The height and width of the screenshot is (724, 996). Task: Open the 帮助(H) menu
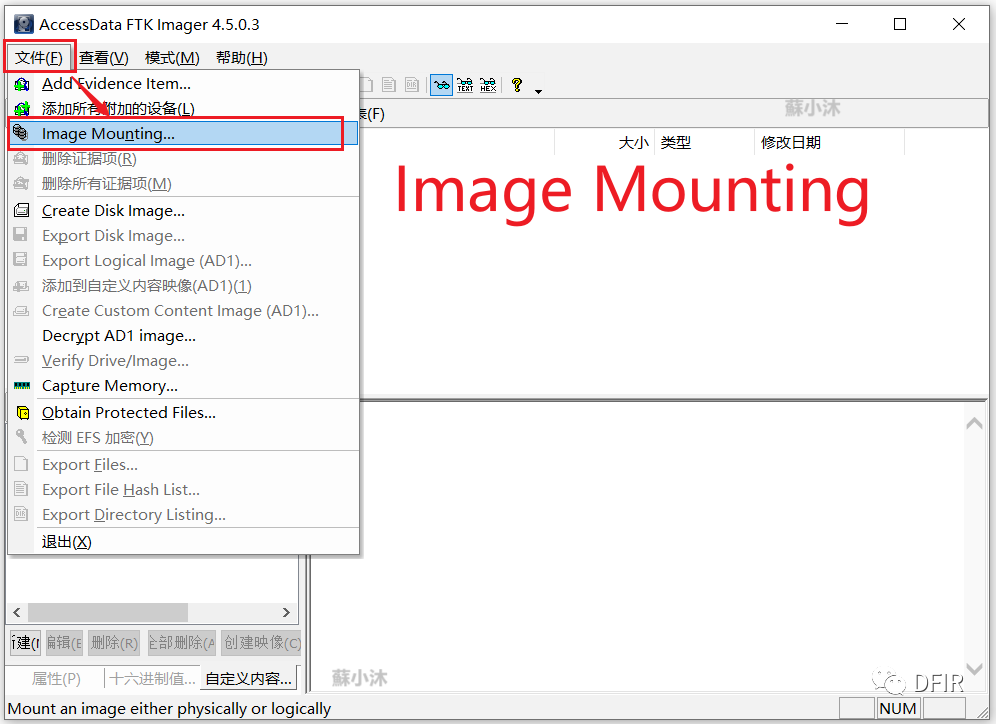coord(241,58)
